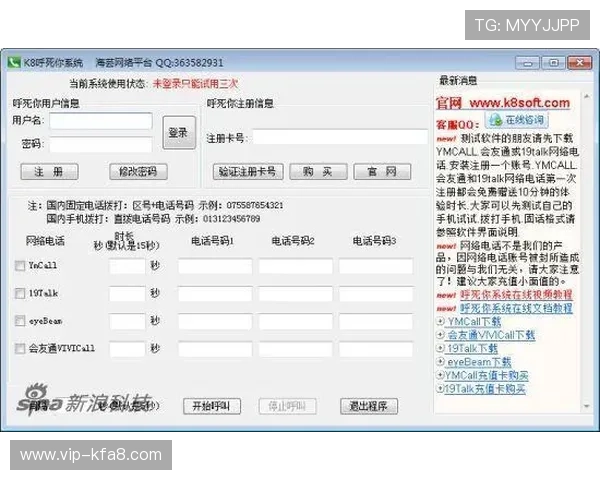Open 19Talk充值卡购买 link
The height and width of the screenshot is (480, 600).
pos(485,389)
